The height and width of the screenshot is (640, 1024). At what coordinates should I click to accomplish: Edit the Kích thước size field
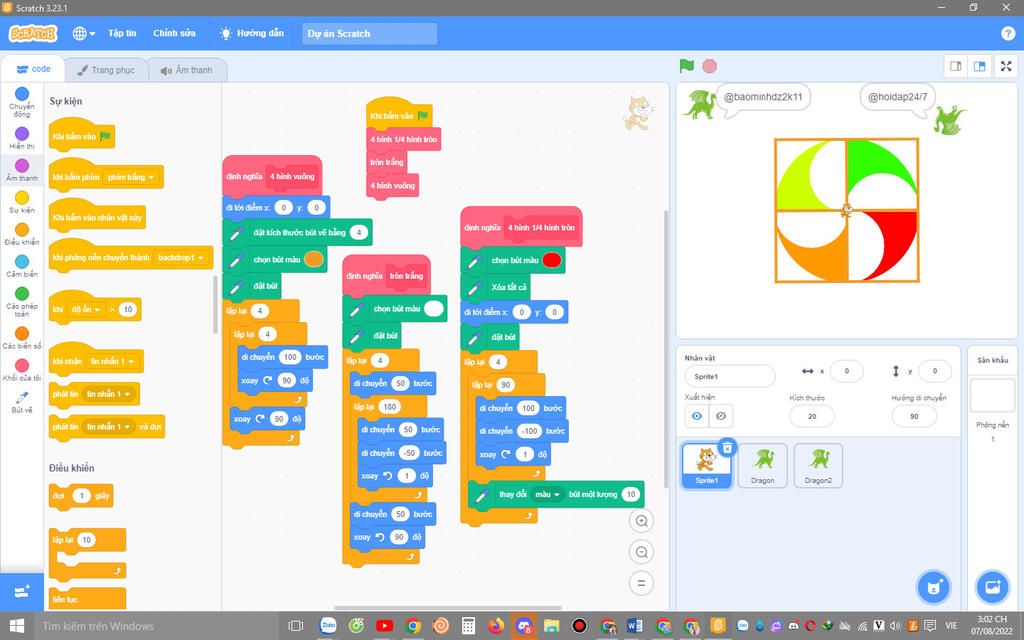(812, 416)
